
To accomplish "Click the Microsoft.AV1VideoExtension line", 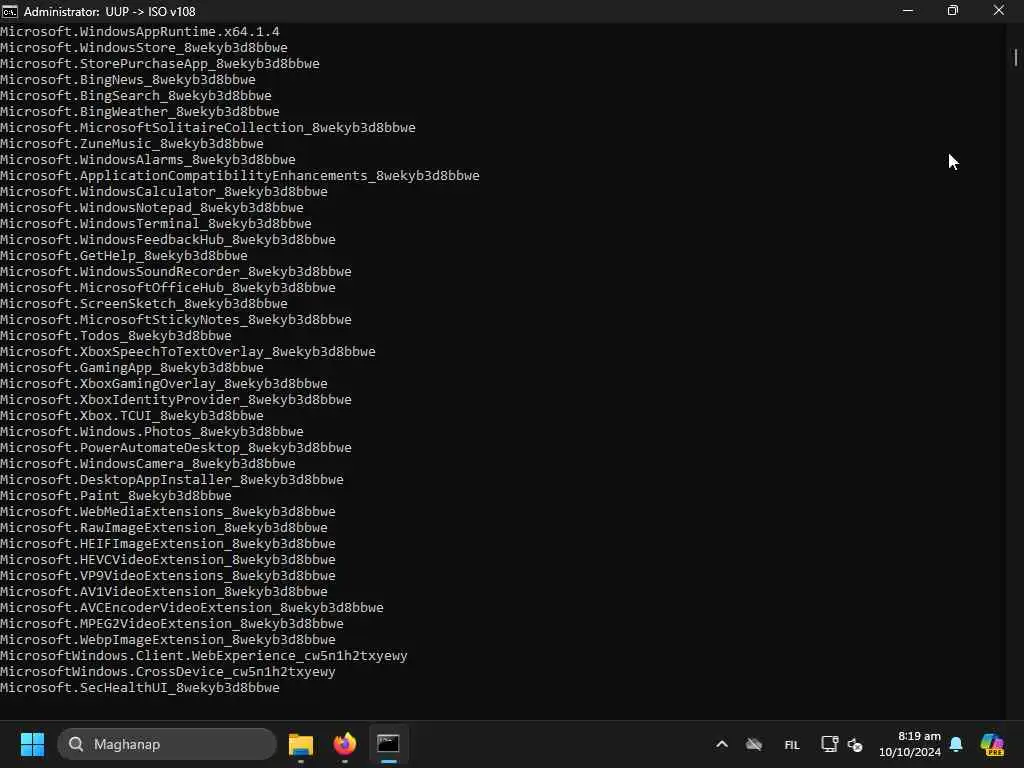I will tap(164, 592).
